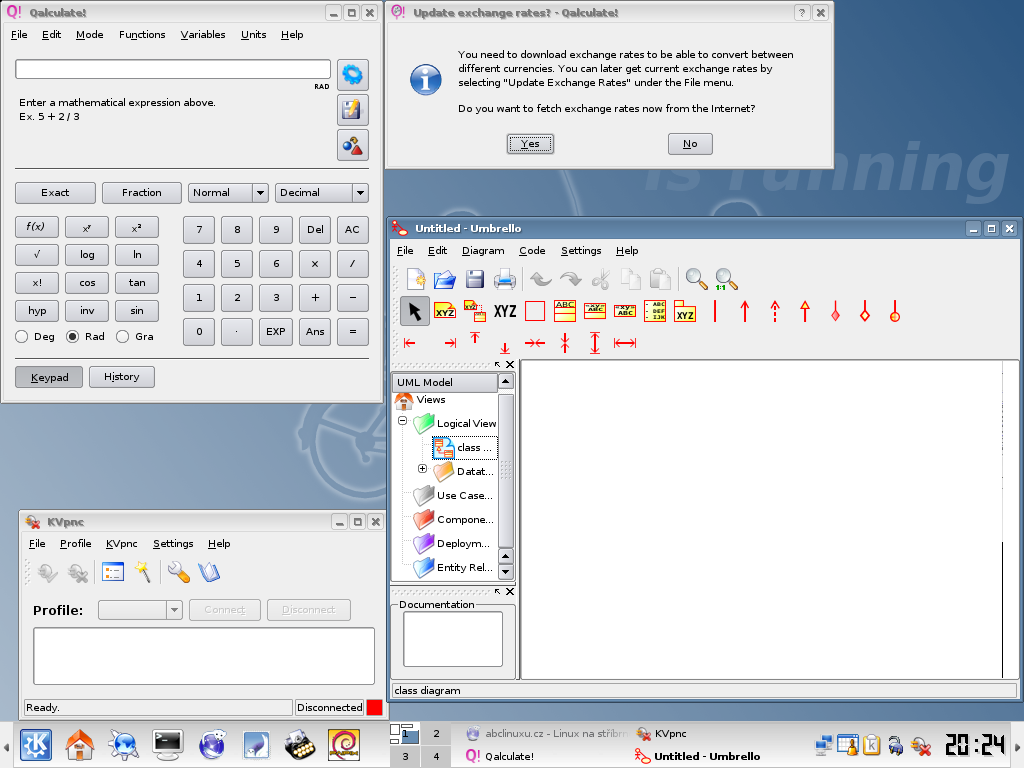The image size is (1024, 768).
Task: Select the Gra angle radio button
Action: (x=122, y=336)
